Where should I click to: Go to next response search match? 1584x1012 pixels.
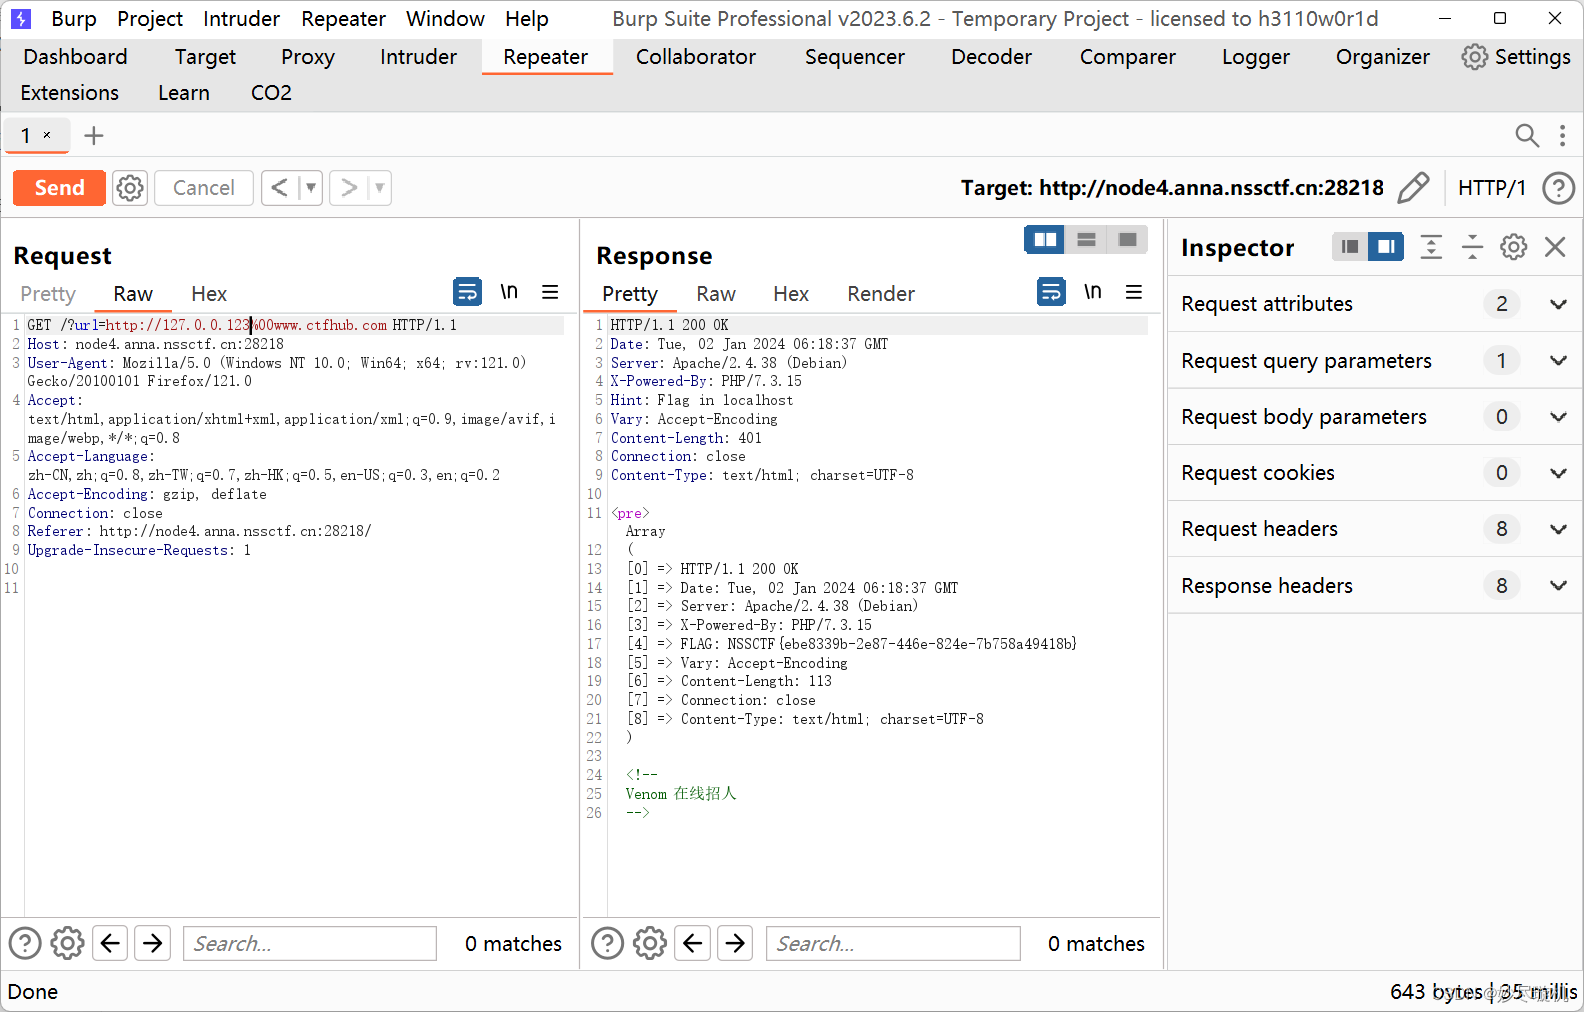[736, 943]
